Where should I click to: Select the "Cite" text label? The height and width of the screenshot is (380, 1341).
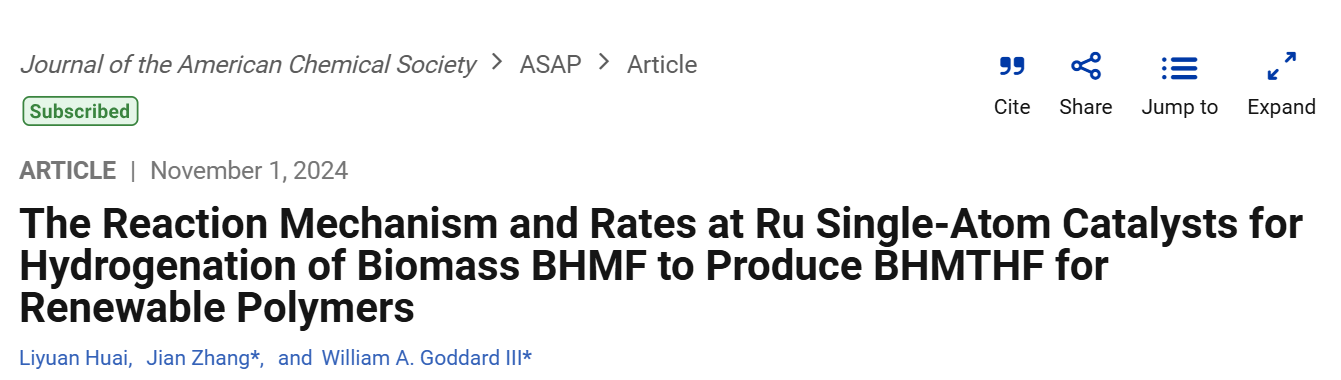[1012, 107]
